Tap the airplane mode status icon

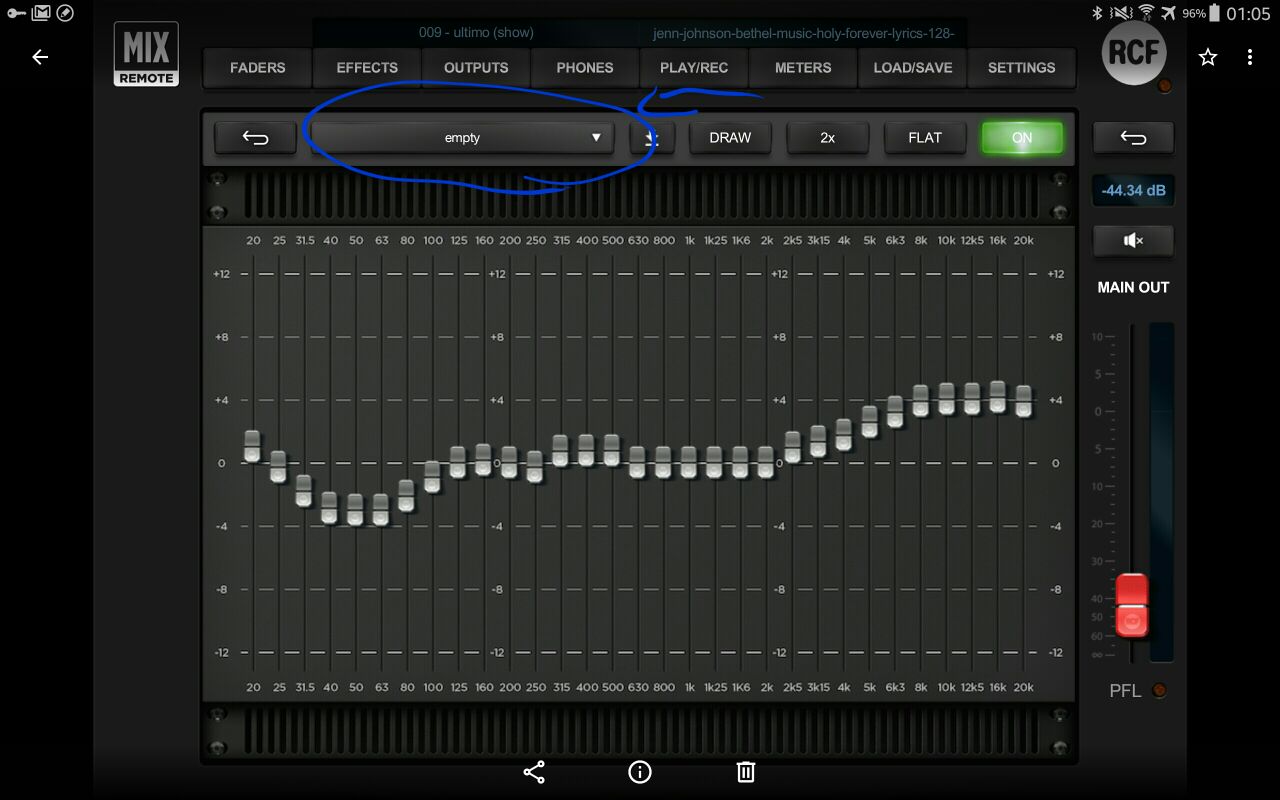1169,13
